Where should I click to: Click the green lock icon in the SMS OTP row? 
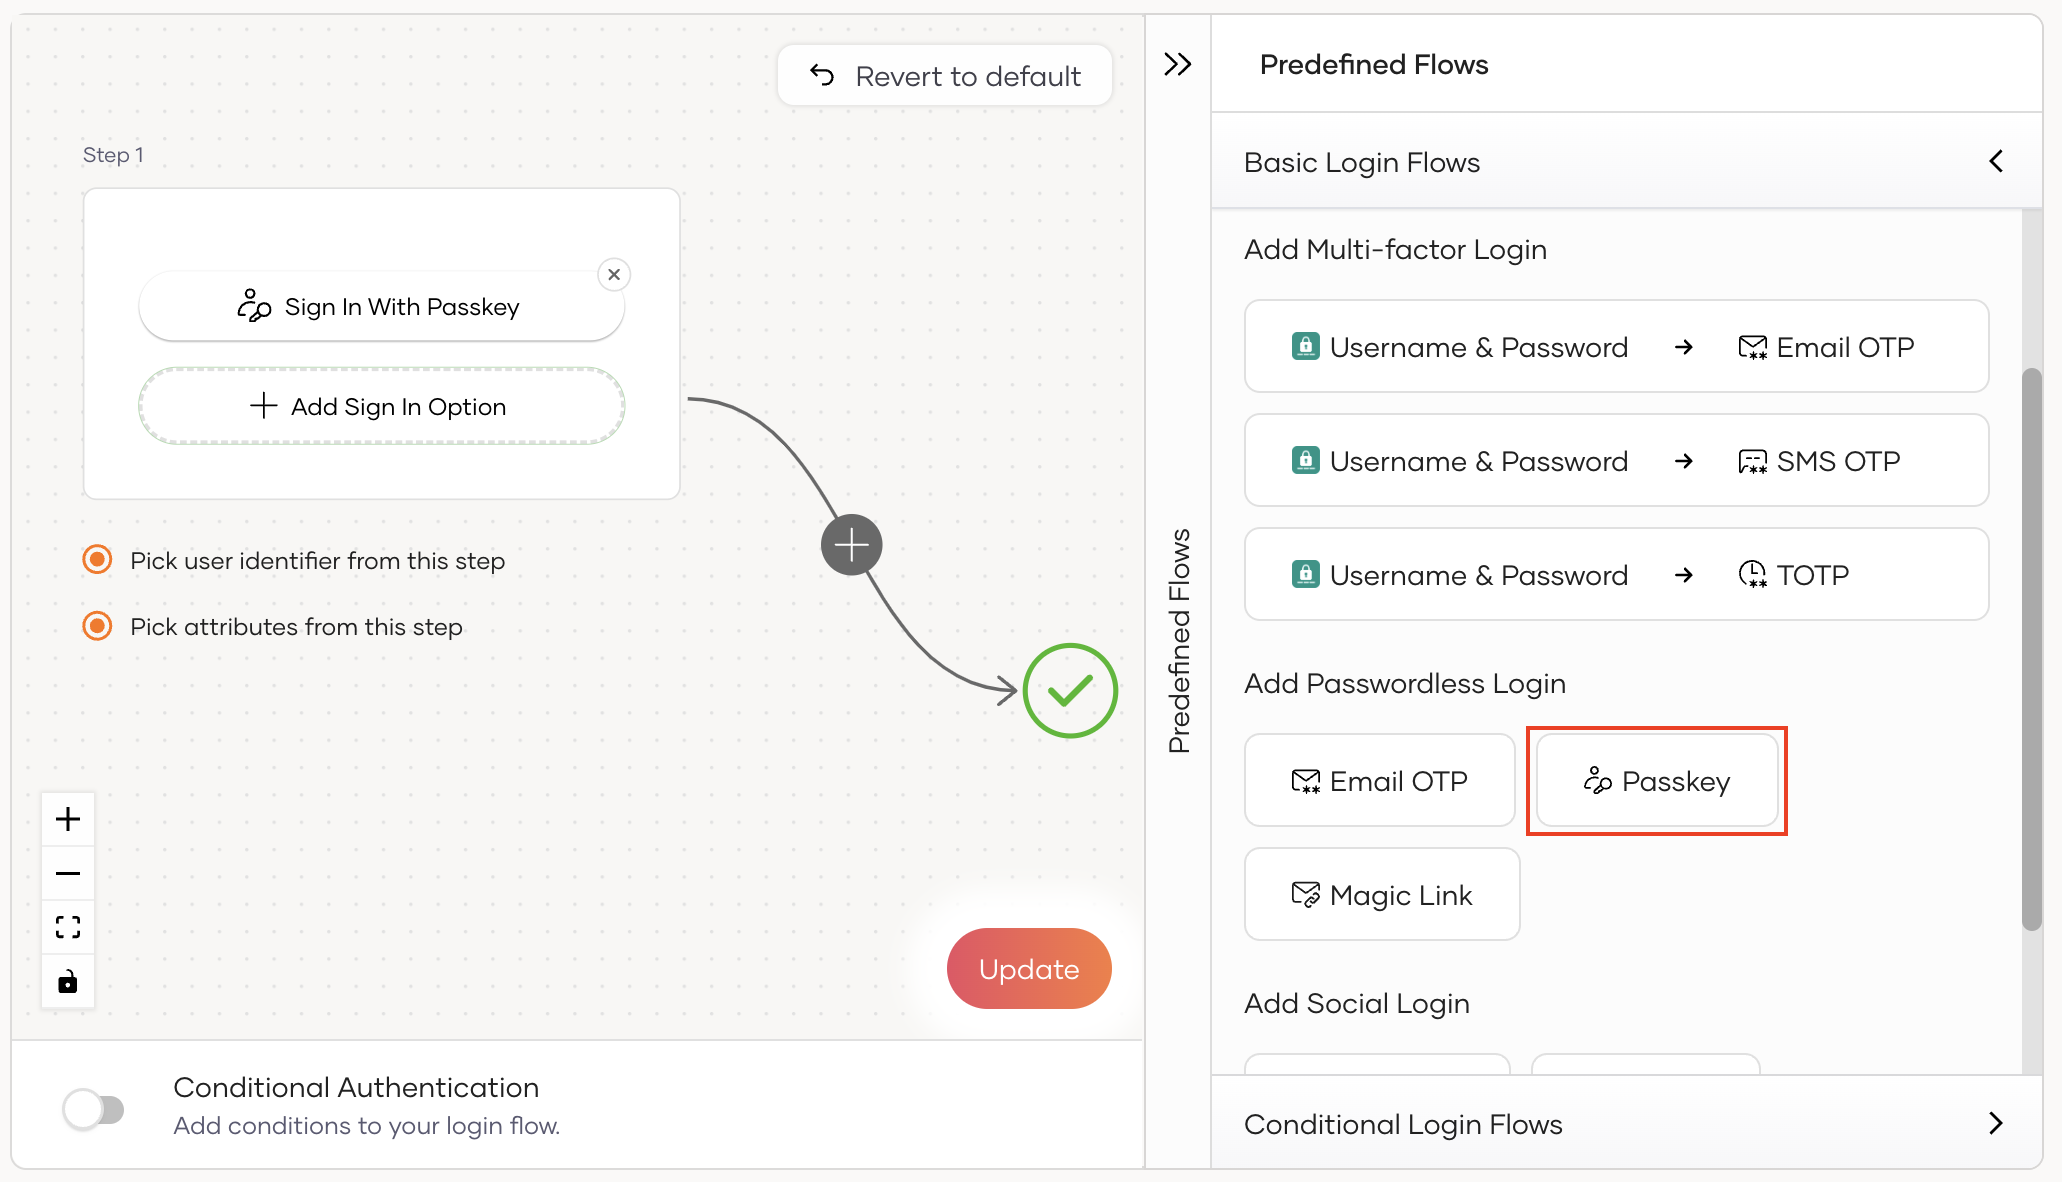coord(1305,460)
